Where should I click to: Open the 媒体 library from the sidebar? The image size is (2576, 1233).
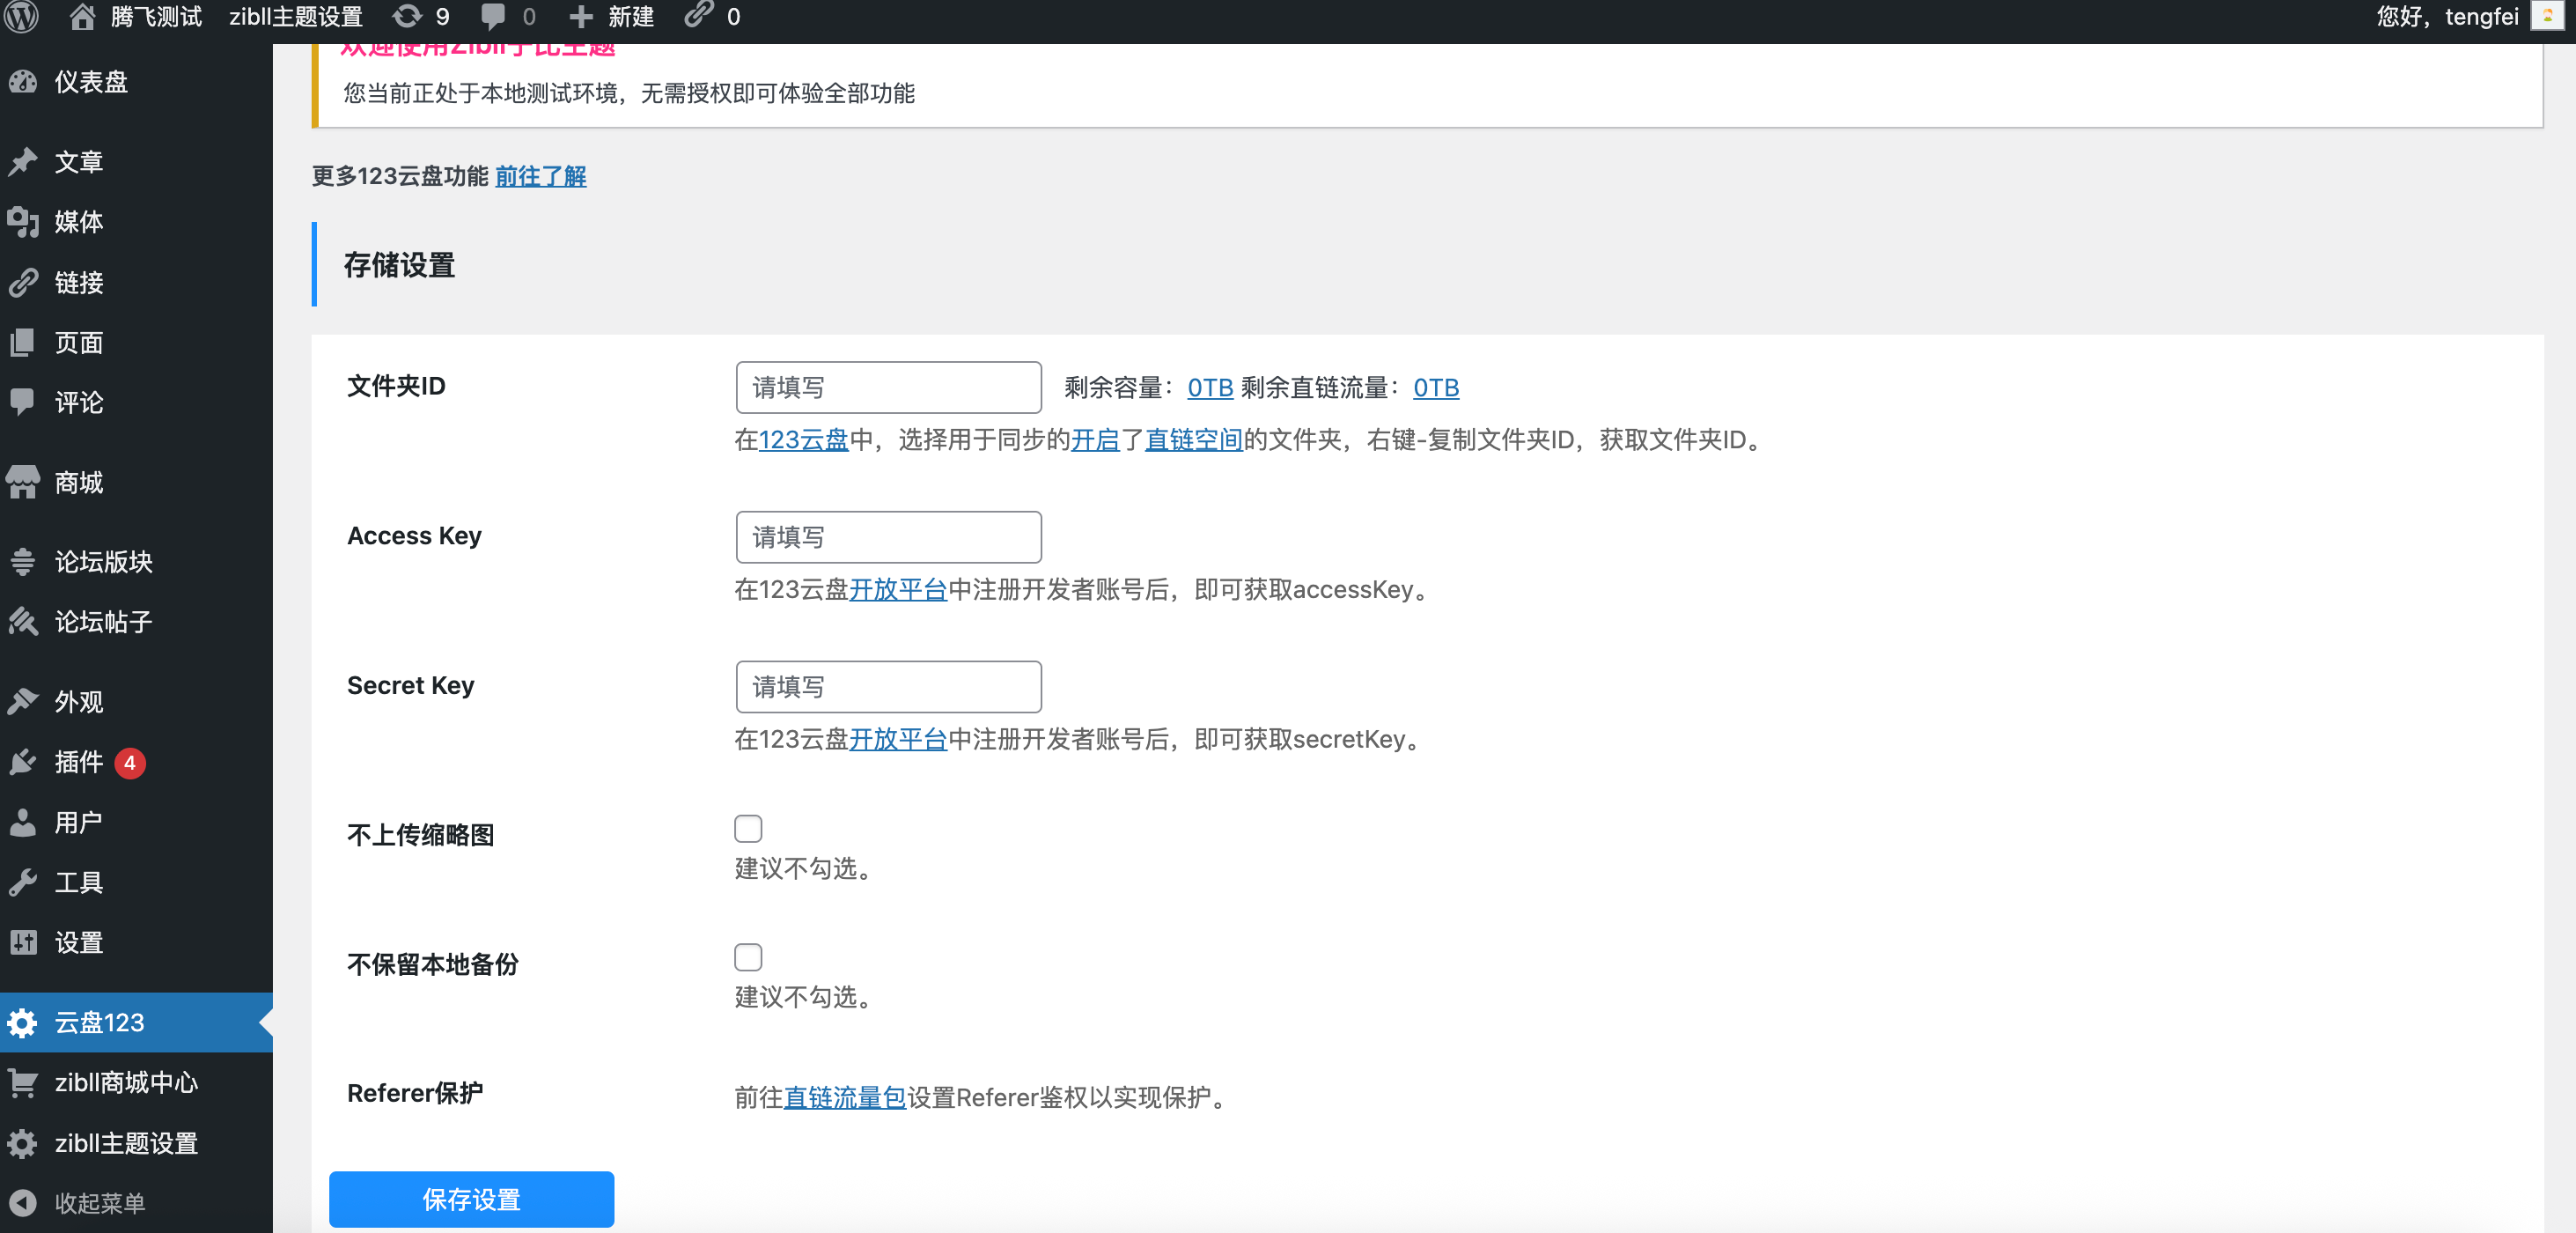point(78,222)
